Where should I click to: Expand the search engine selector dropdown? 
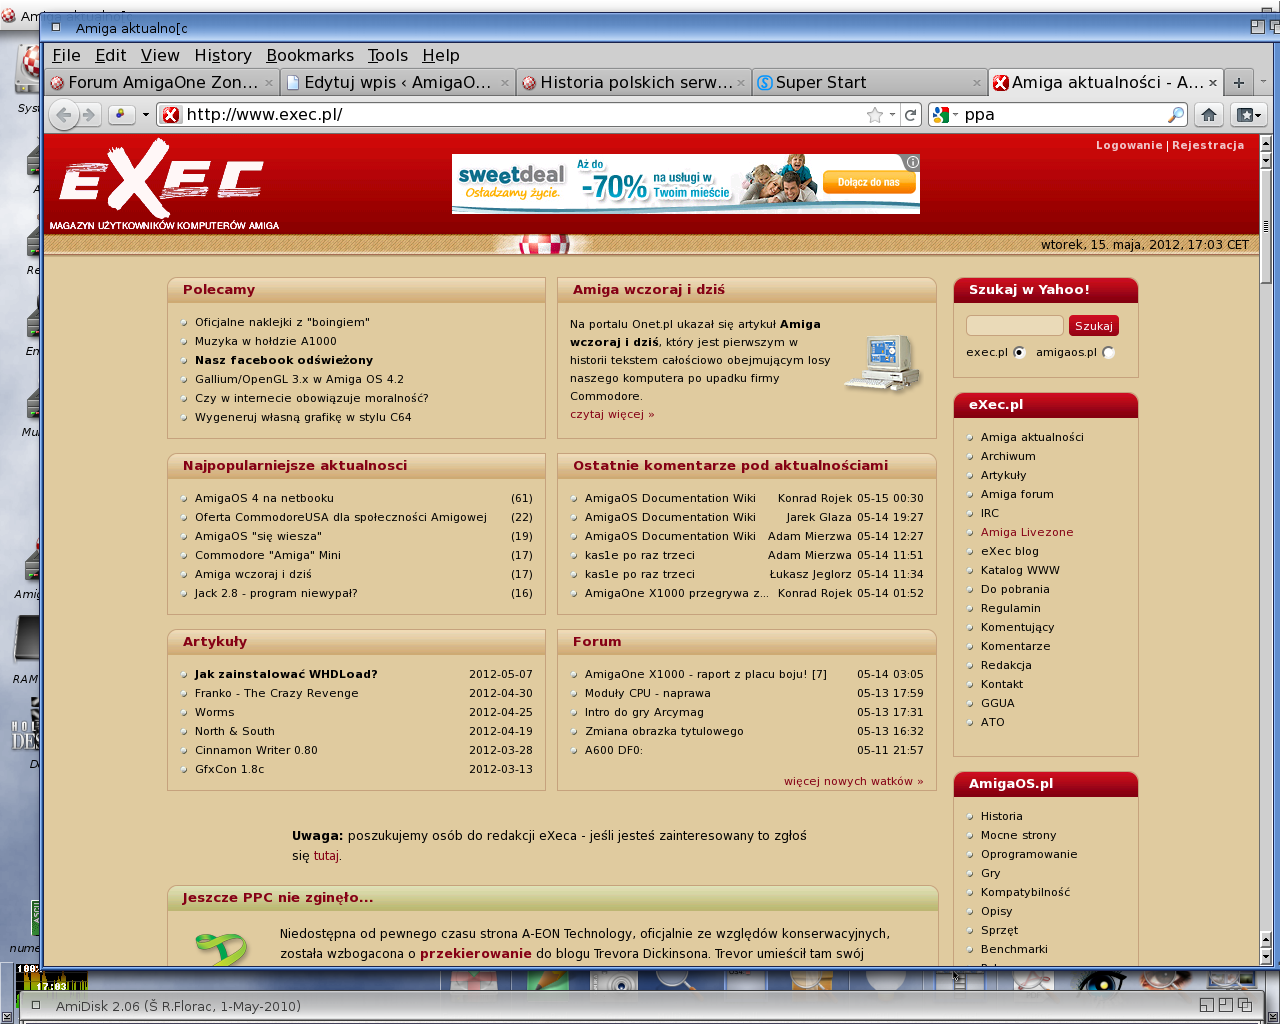955,115
